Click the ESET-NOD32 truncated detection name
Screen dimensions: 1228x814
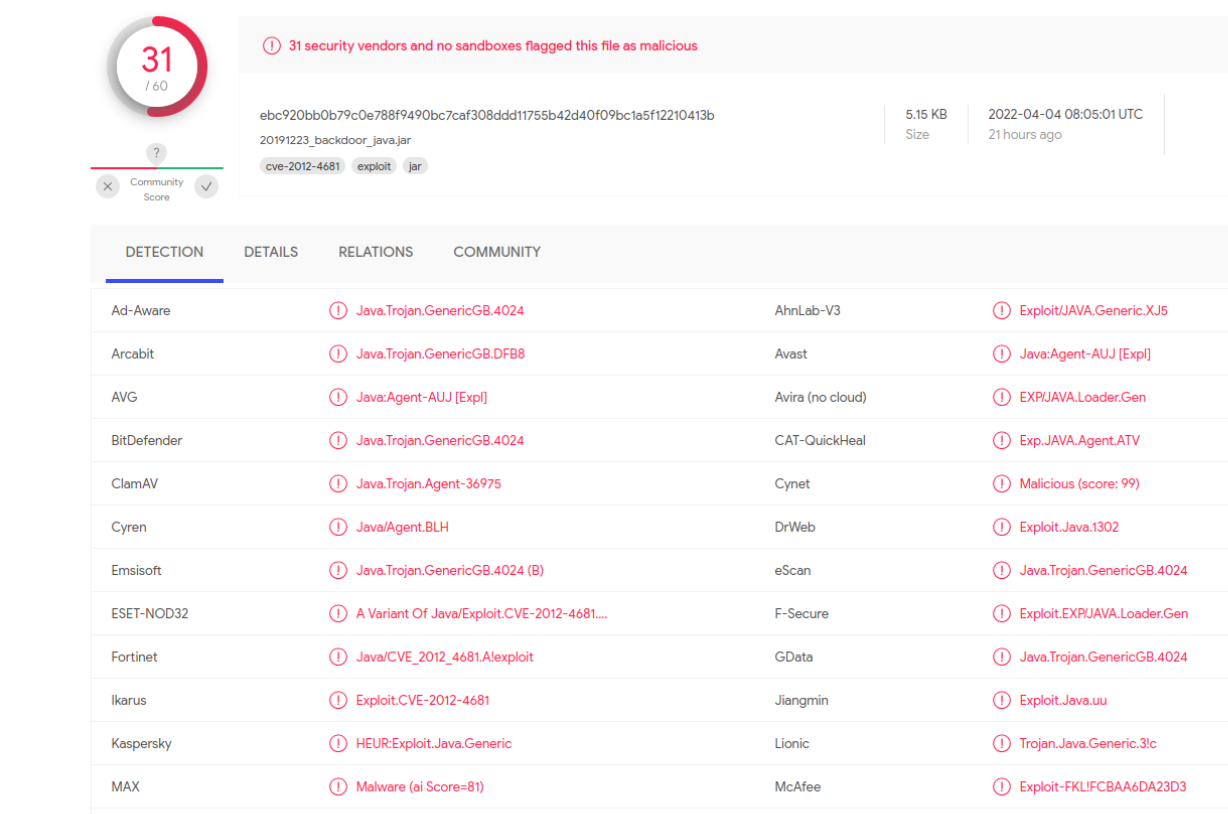tap(482, 614)
